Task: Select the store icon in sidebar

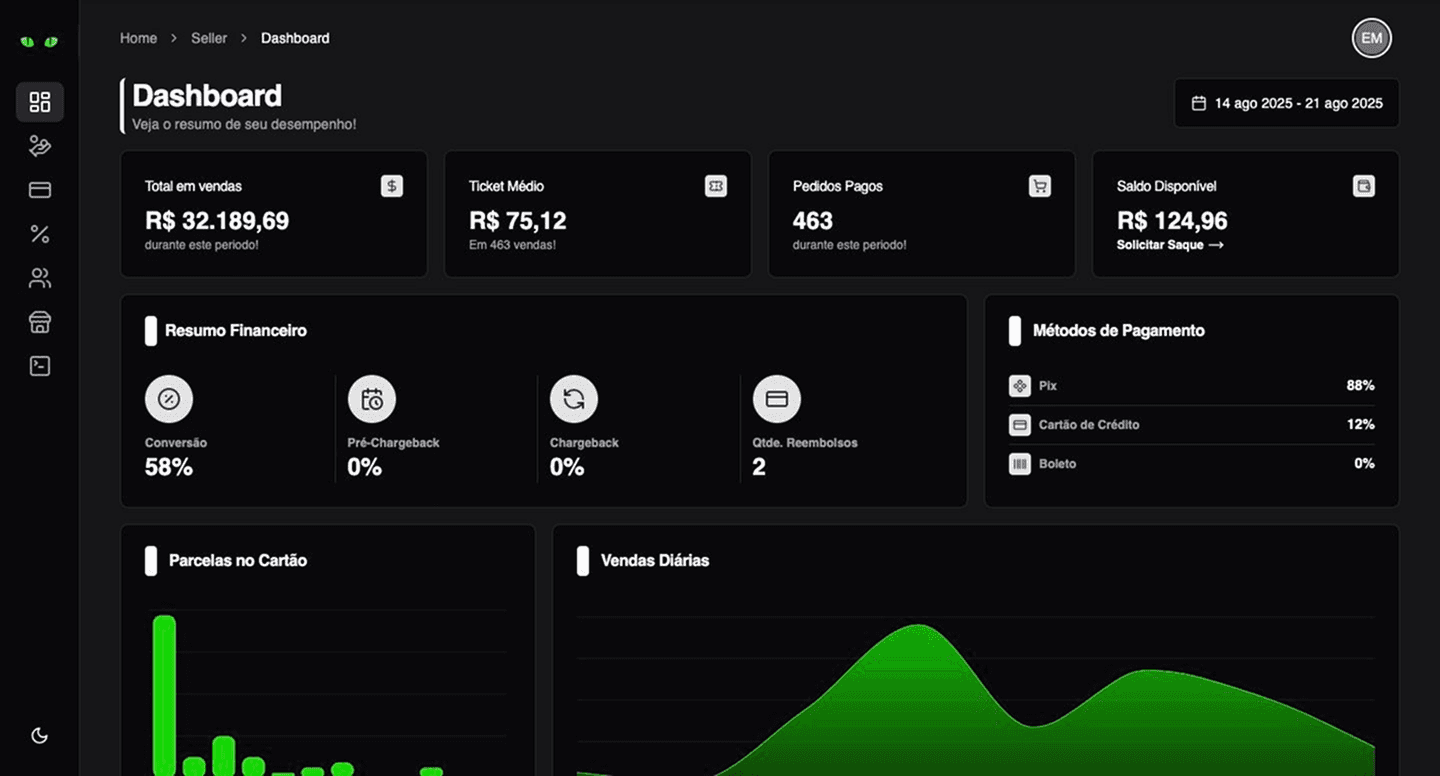Action: [x=39, y=321]
